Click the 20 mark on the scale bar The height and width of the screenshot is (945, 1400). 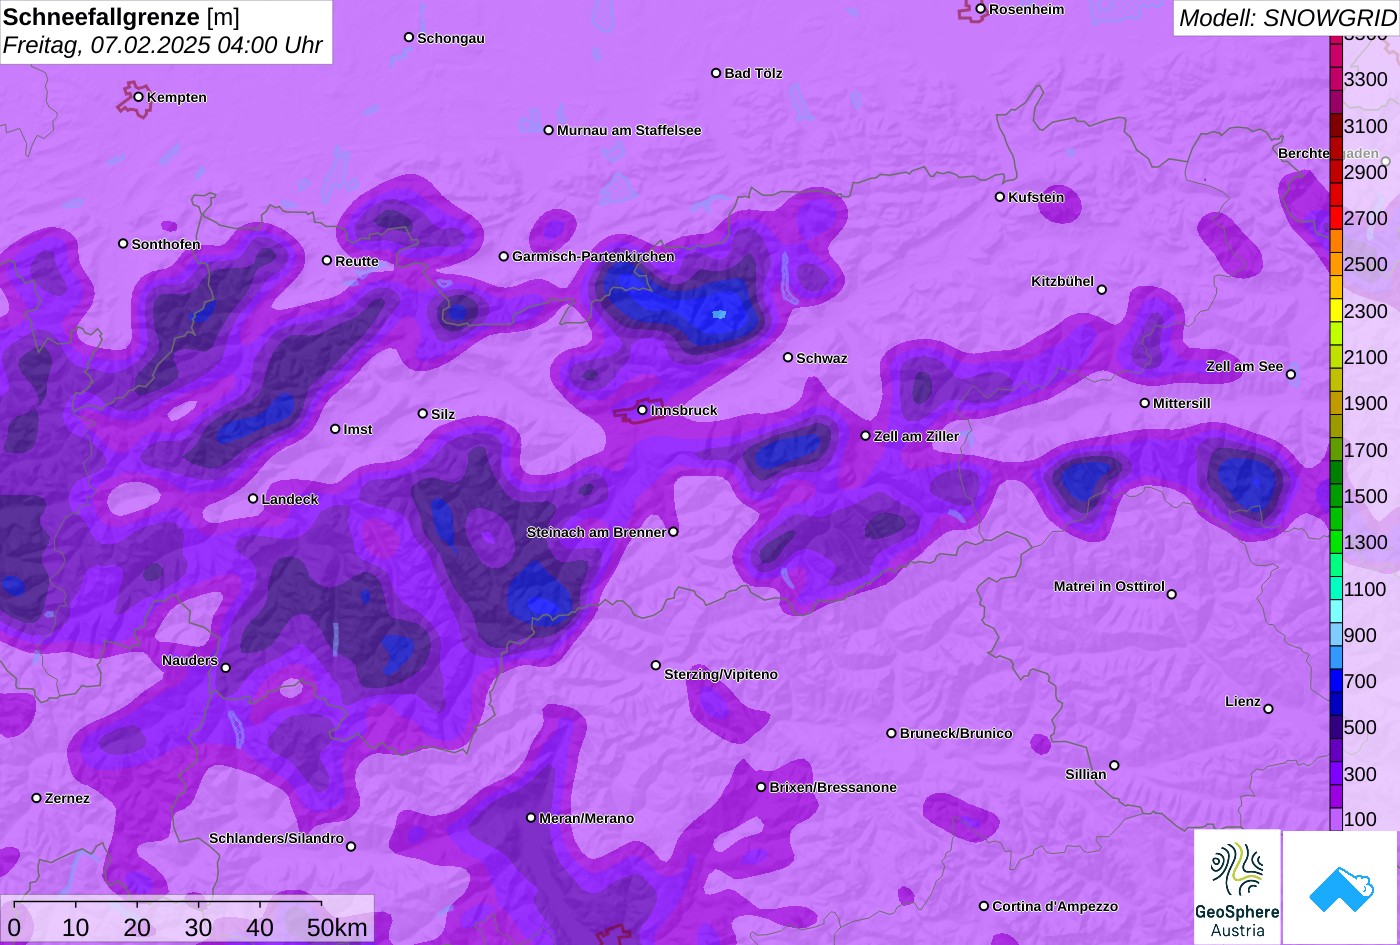[137, 927]
